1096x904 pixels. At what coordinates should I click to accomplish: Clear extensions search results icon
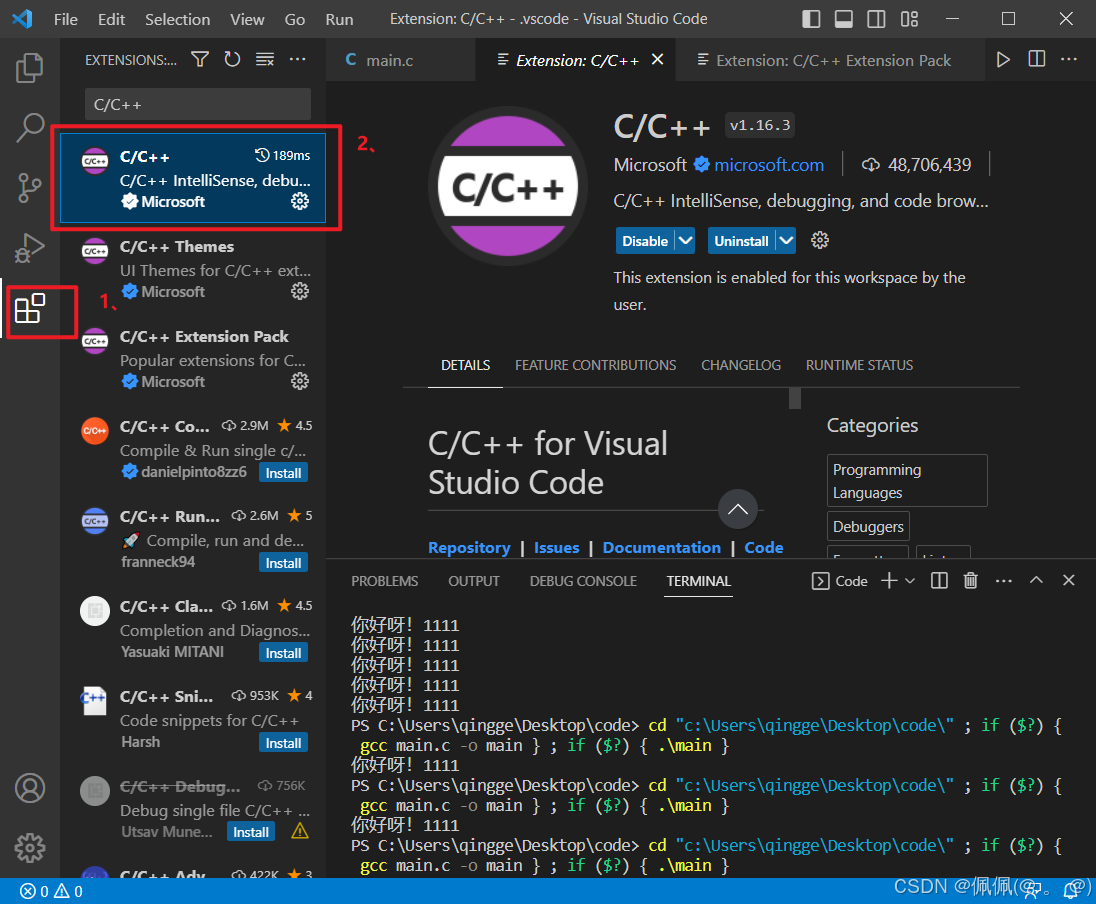click(x=265, y=59)
